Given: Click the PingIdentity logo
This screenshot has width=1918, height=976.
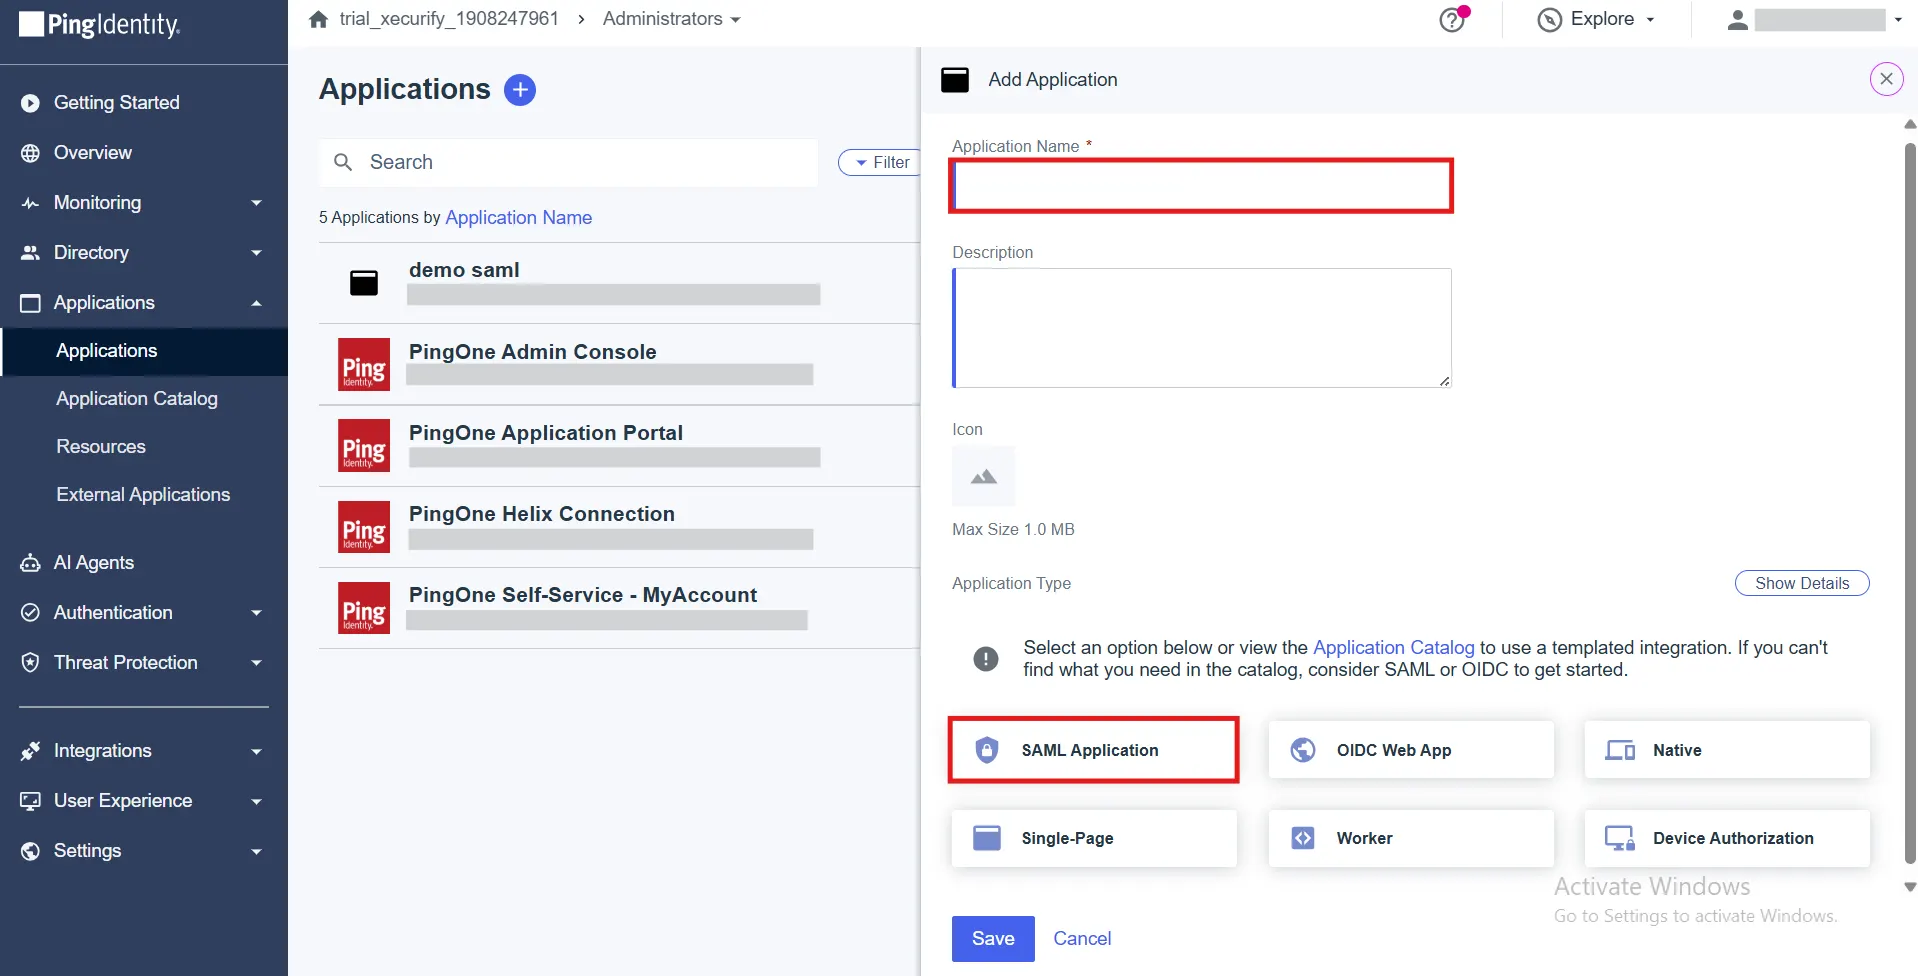Looking at the screenshot, I should tap(100, 25).
